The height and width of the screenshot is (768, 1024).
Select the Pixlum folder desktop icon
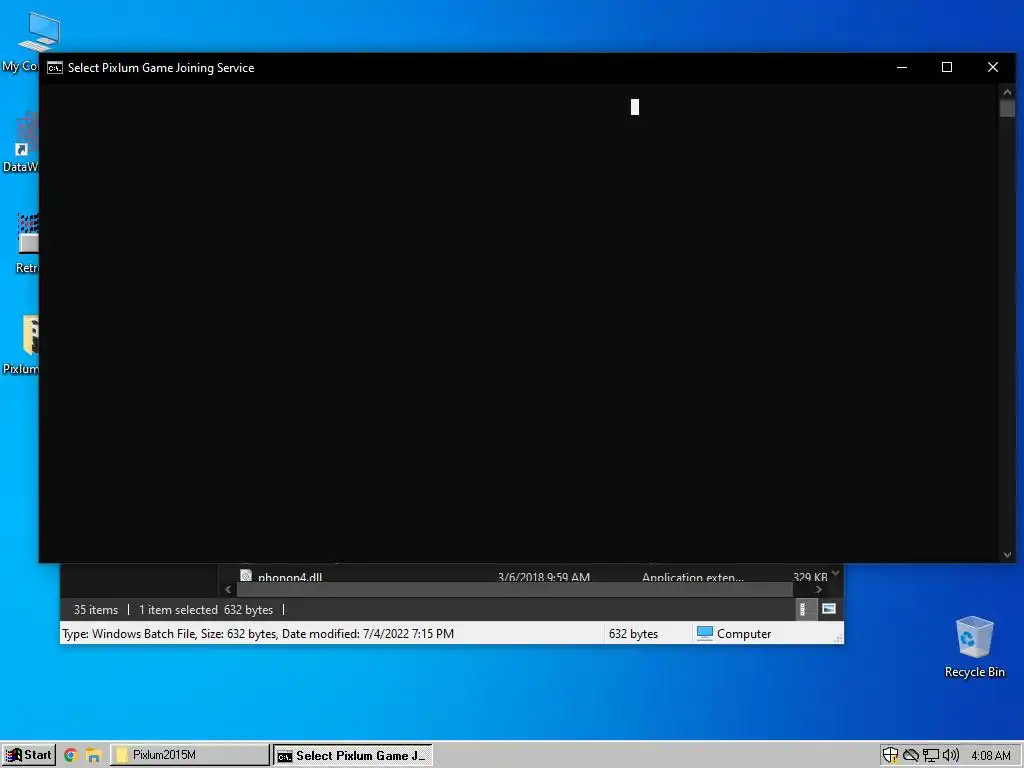(21, 345)
